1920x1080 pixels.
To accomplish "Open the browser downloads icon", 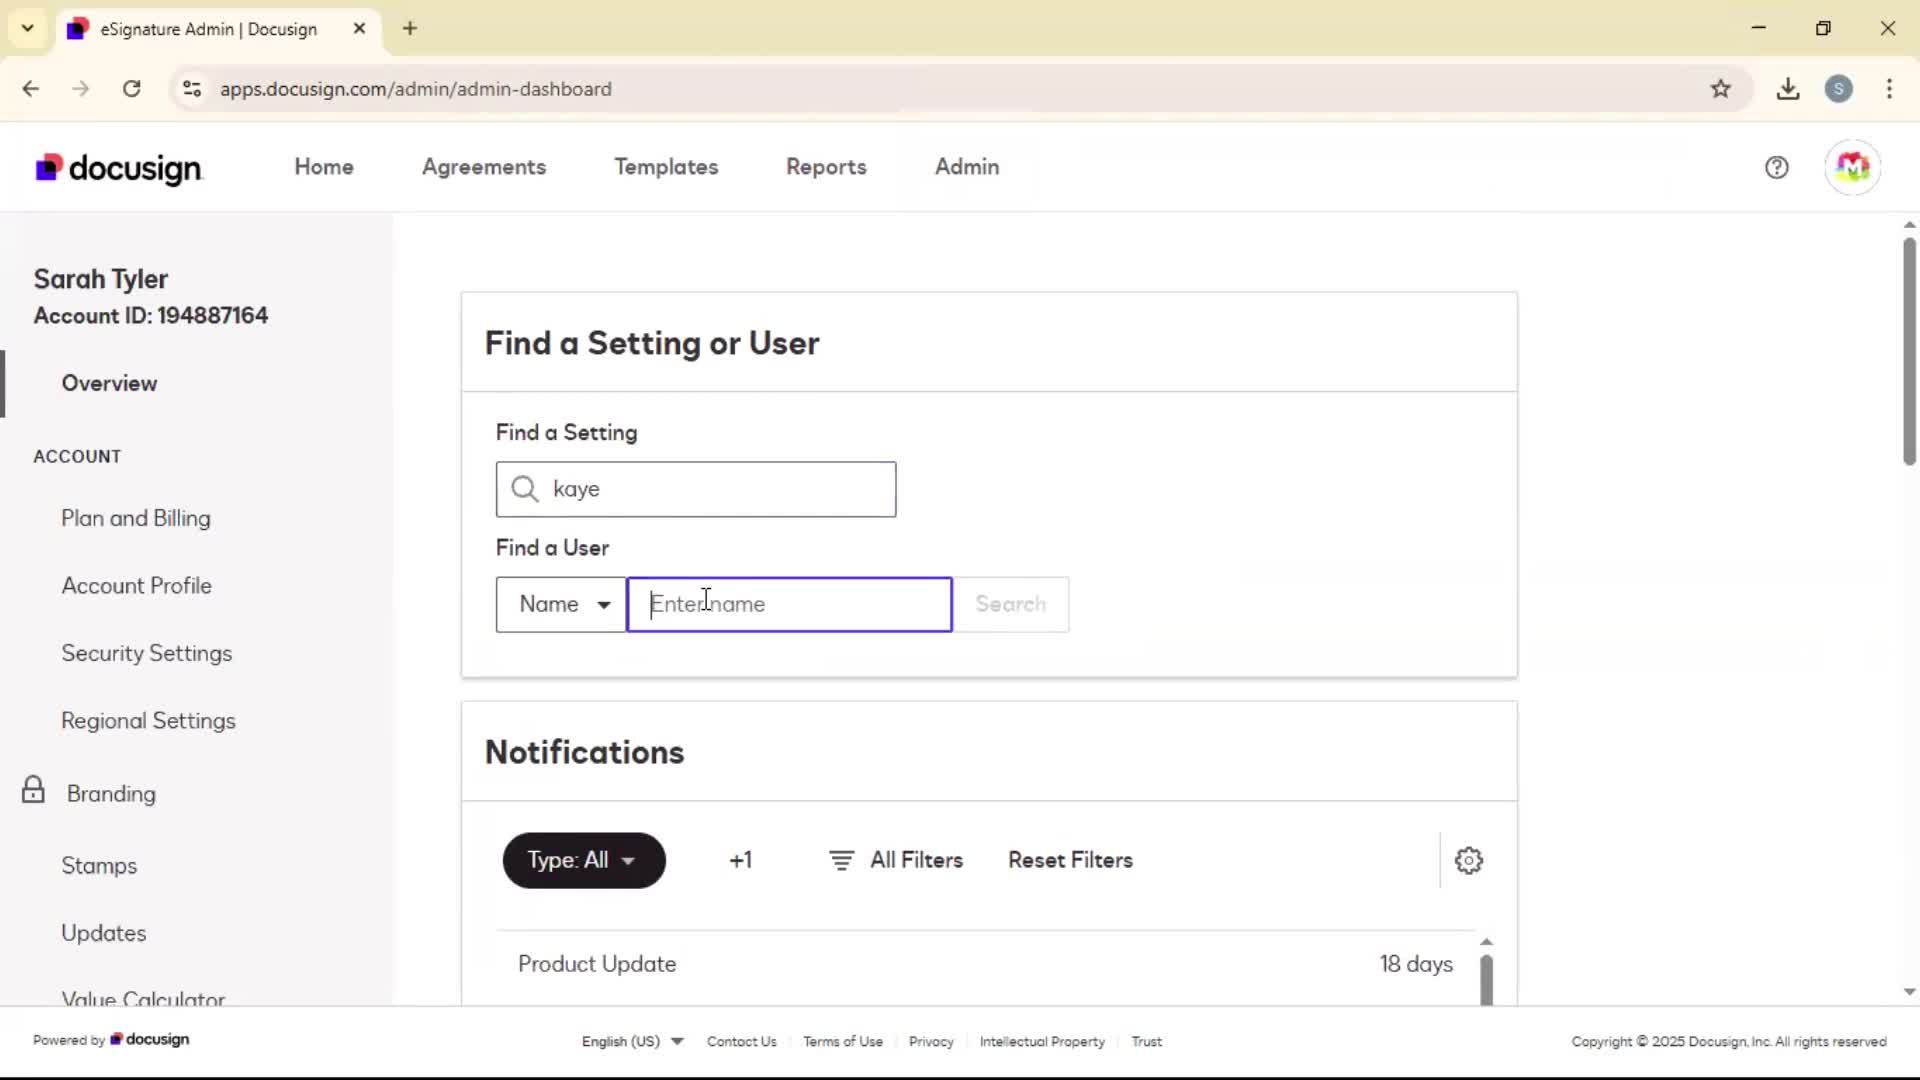I will [x=1788, y=89].
